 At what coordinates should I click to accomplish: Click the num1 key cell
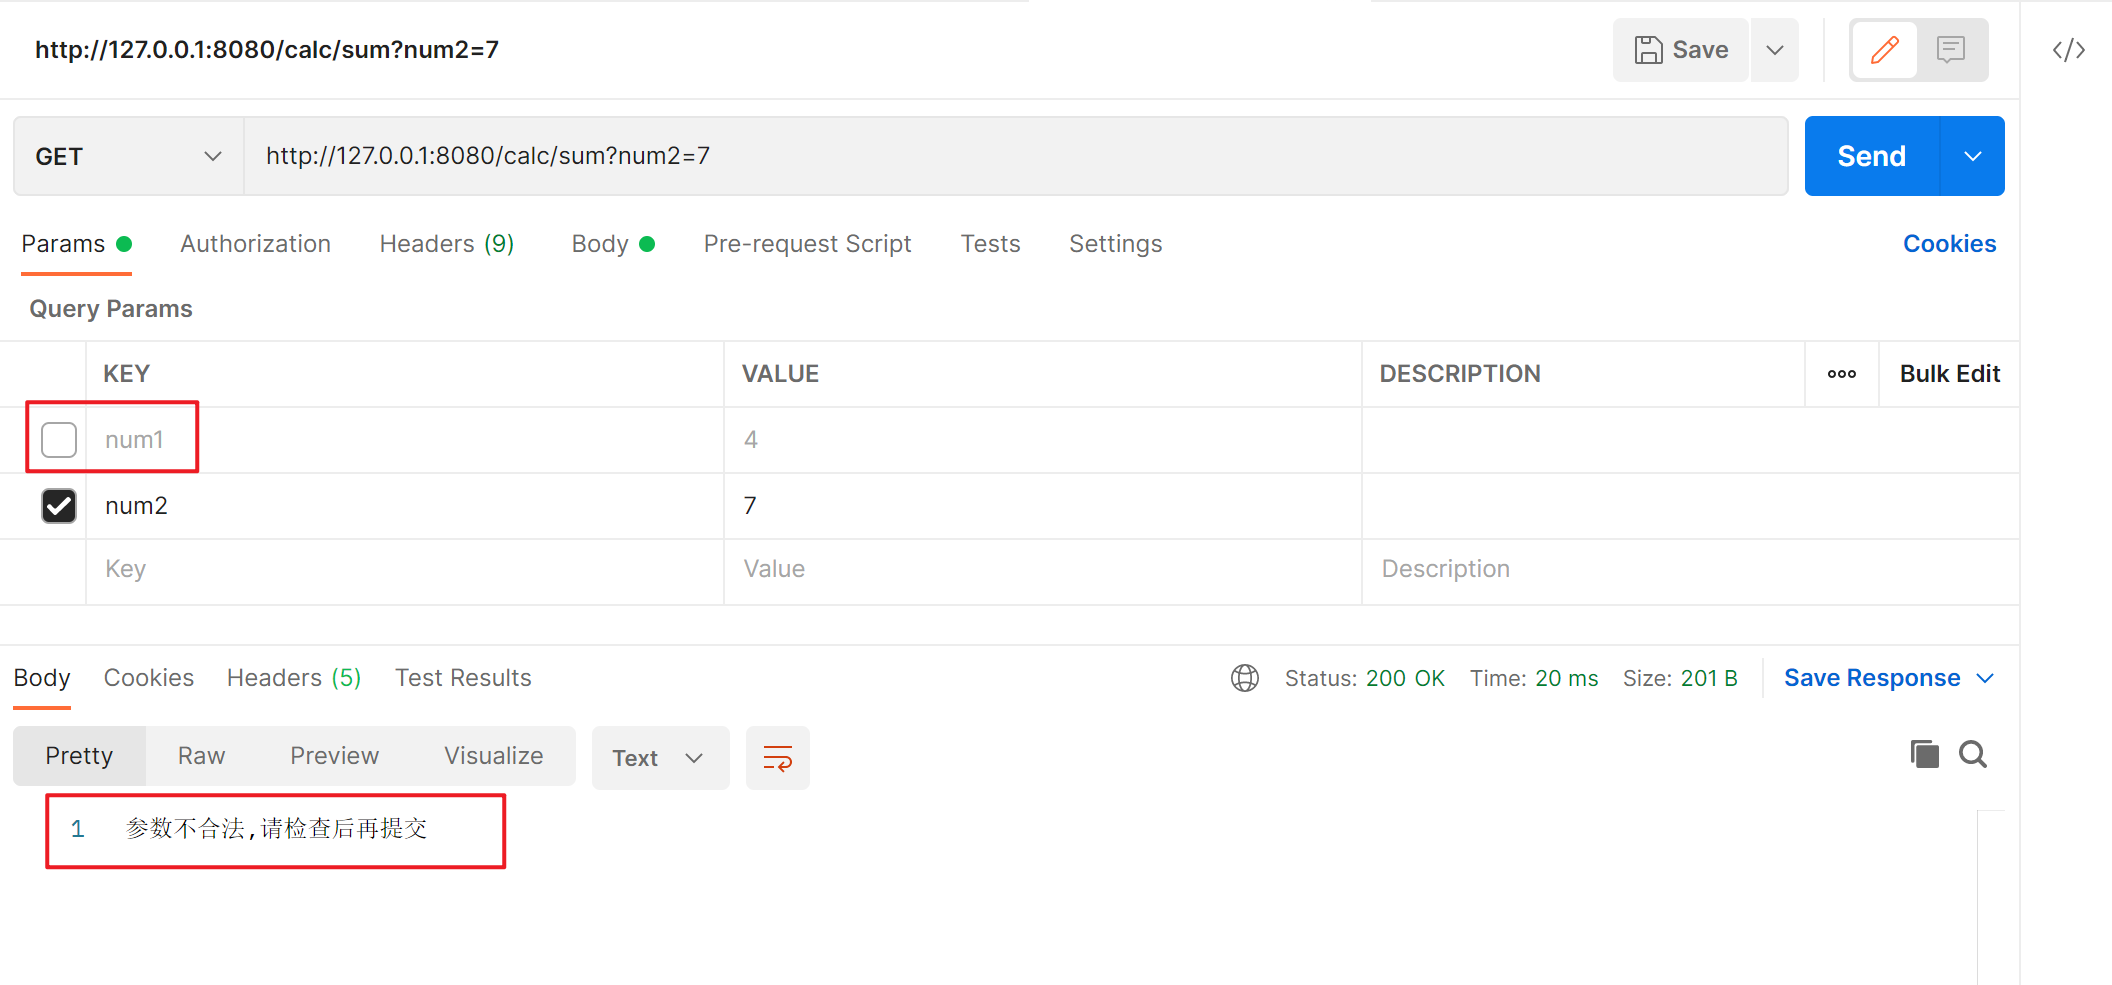(x=404, y=440)
